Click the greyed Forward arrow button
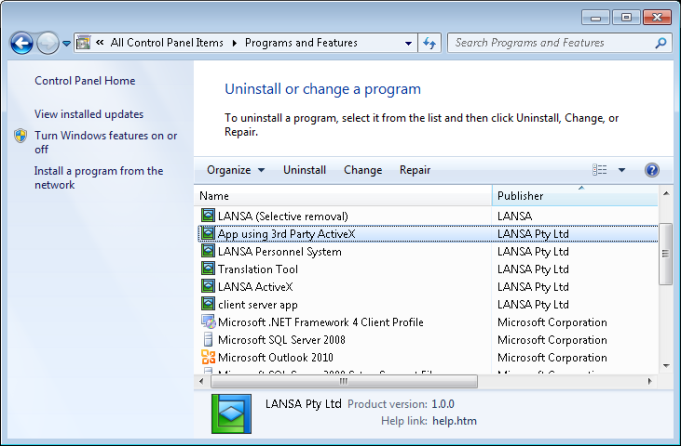The height and width of the screenshot is (446, 681). pyautogui.click(x=47, y=43)
